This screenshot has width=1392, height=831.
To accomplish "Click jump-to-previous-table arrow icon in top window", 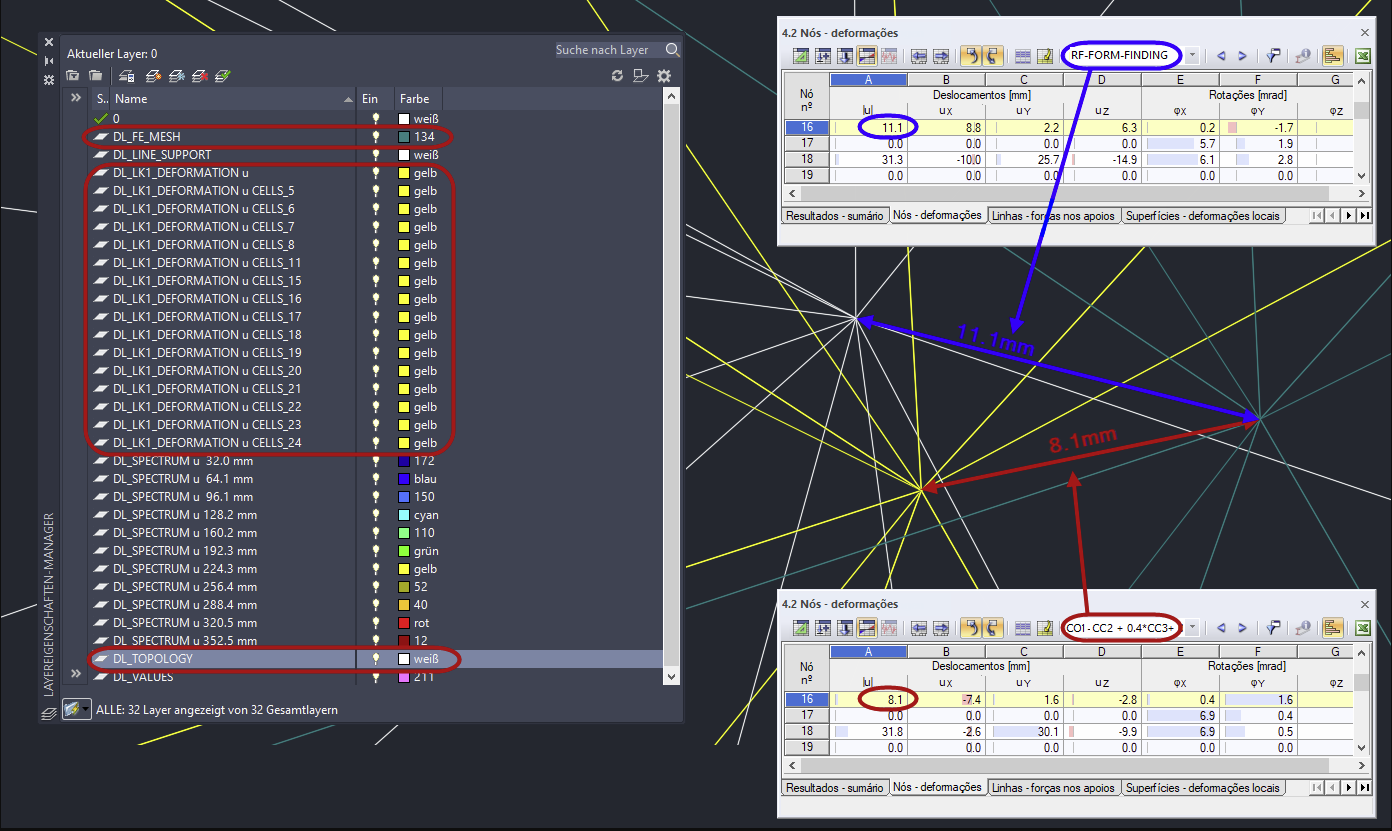I will coord(919,56).
